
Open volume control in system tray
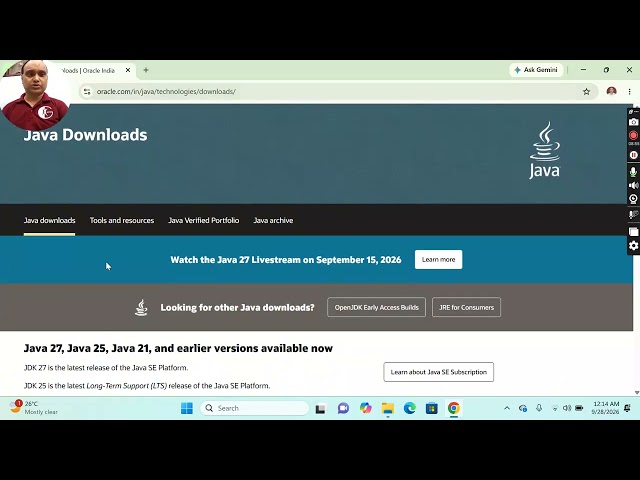[x=567, y=408]
